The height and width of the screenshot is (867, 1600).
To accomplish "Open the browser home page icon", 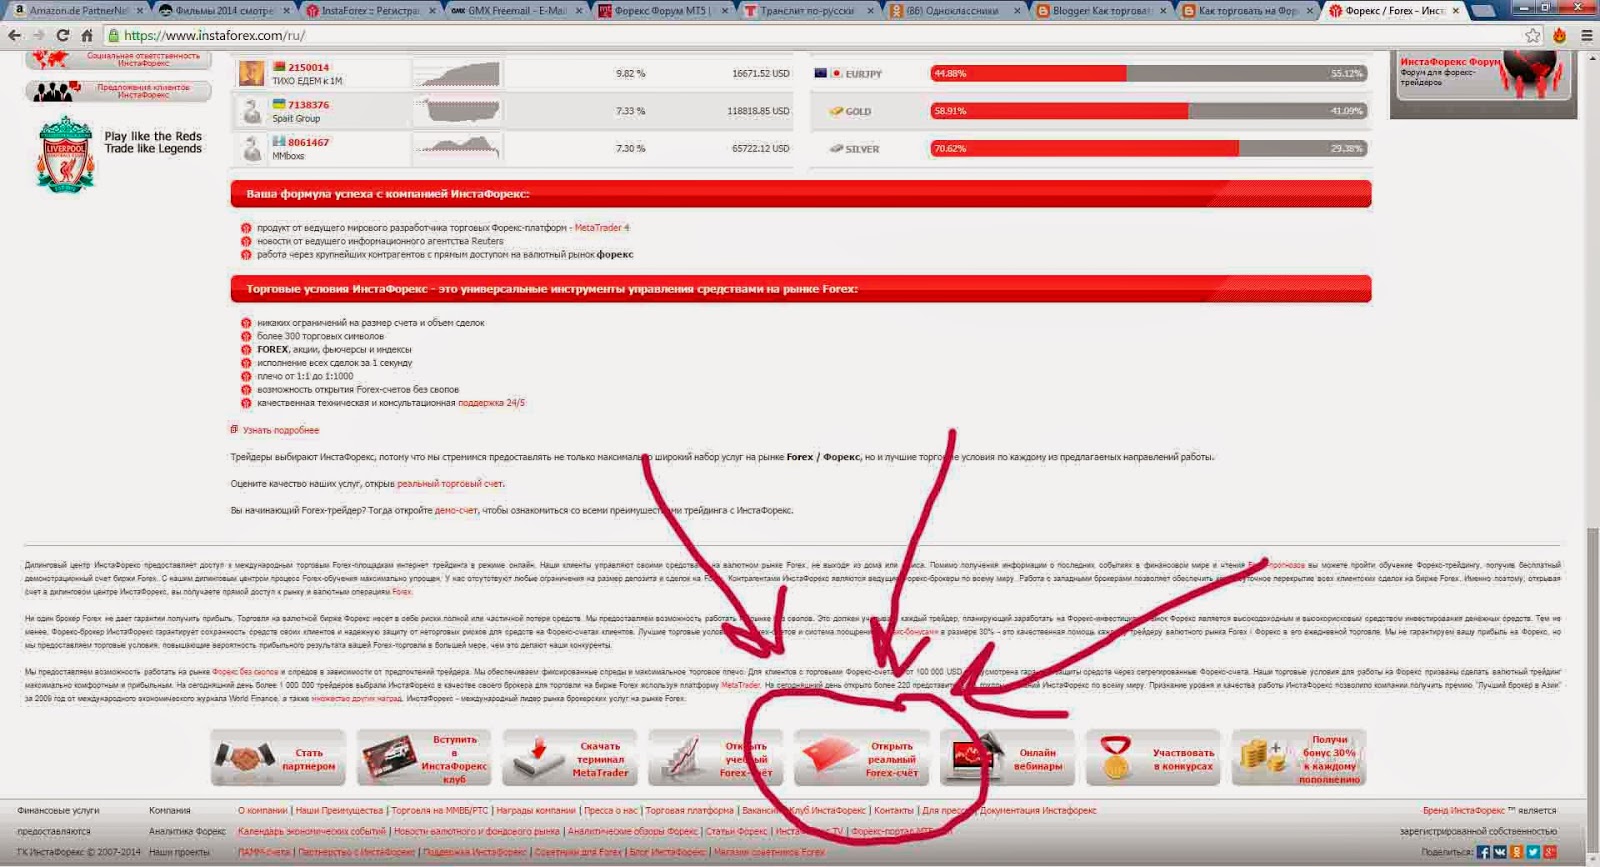I will coord(87,35).
